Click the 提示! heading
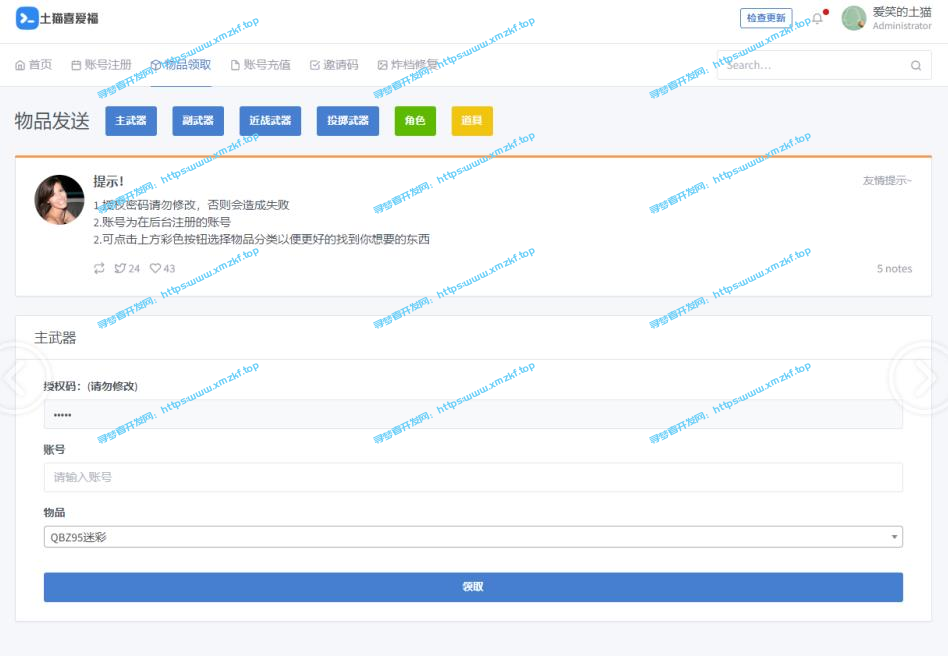The height and width of the screenshot is (656, 948). point(109,181)
